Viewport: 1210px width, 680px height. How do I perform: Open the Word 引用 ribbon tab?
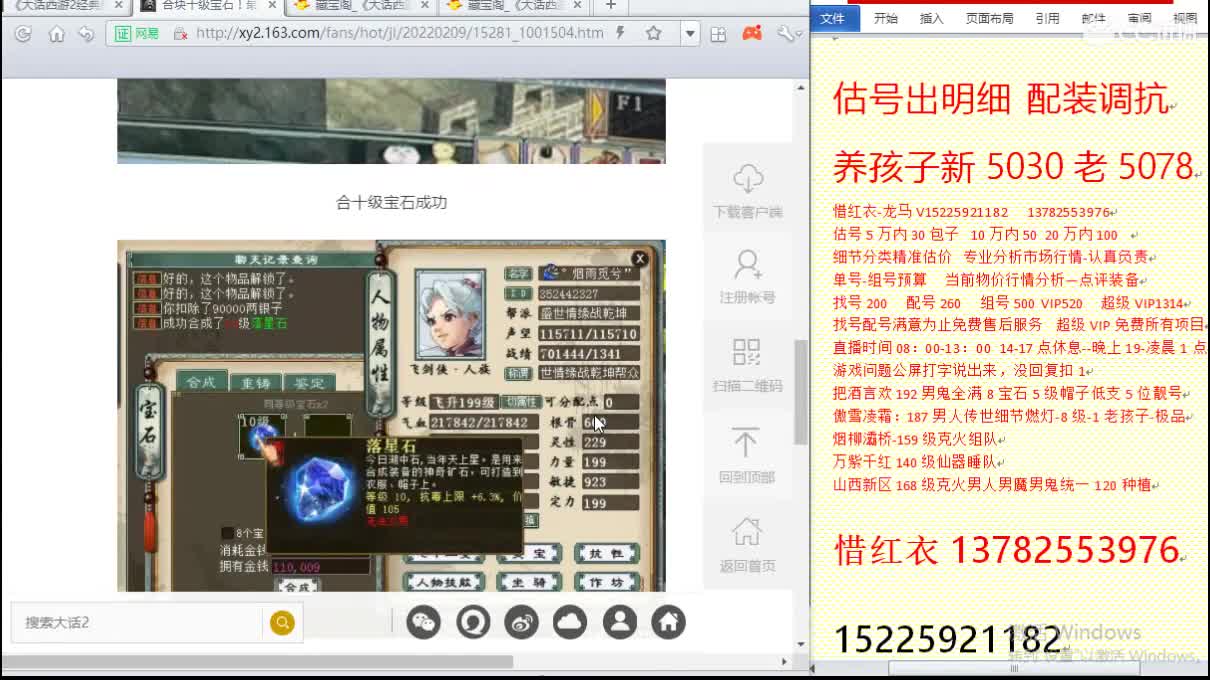[1047, 18]
